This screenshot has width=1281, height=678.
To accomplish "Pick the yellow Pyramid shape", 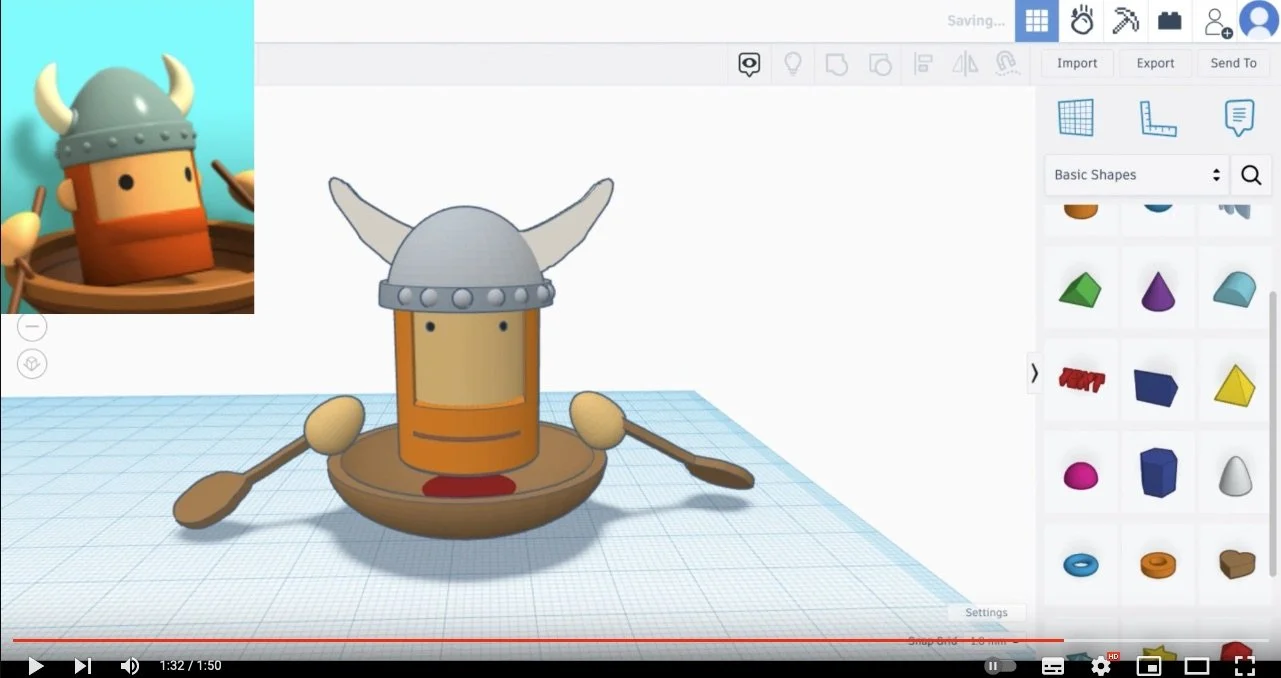I will pos(1235,385).
